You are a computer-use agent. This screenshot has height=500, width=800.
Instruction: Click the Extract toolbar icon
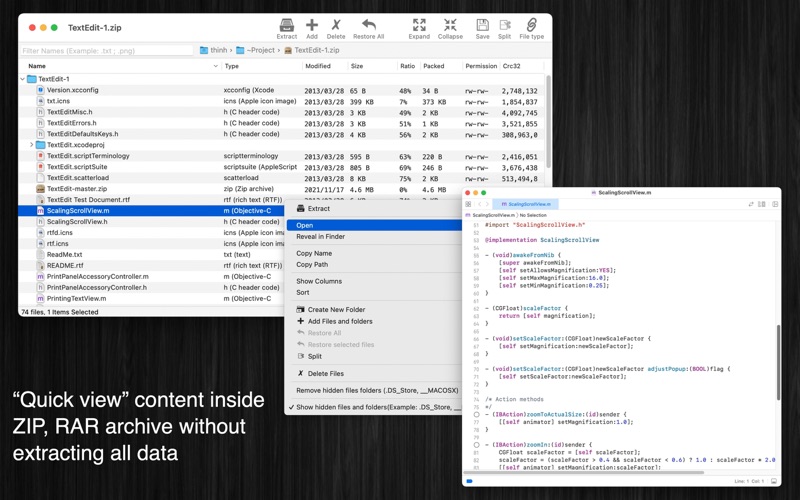tap(287, 25)
